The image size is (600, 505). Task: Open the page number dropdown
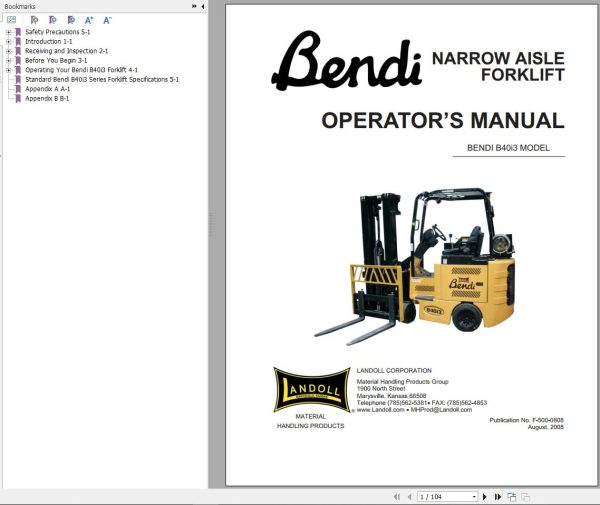(474, 497)
